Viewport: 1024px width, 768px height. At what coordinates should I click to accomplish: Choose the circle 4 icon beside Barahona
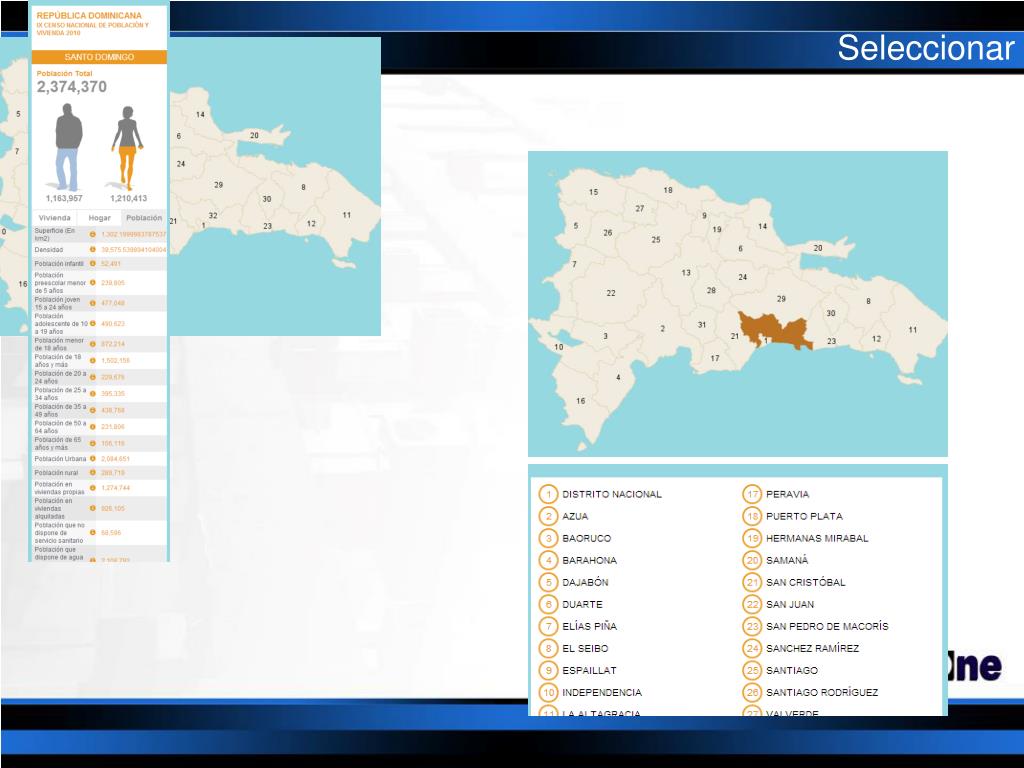point(548,560)
